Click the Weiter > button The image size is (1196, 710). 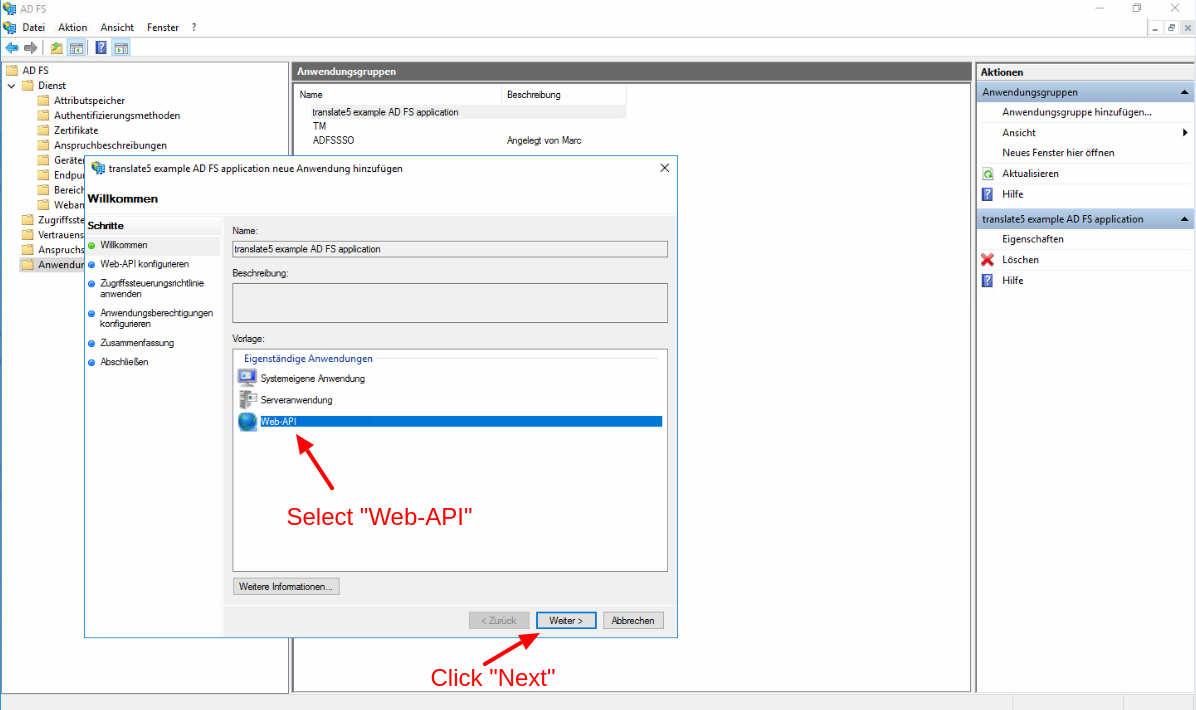(x=566, y=621)
